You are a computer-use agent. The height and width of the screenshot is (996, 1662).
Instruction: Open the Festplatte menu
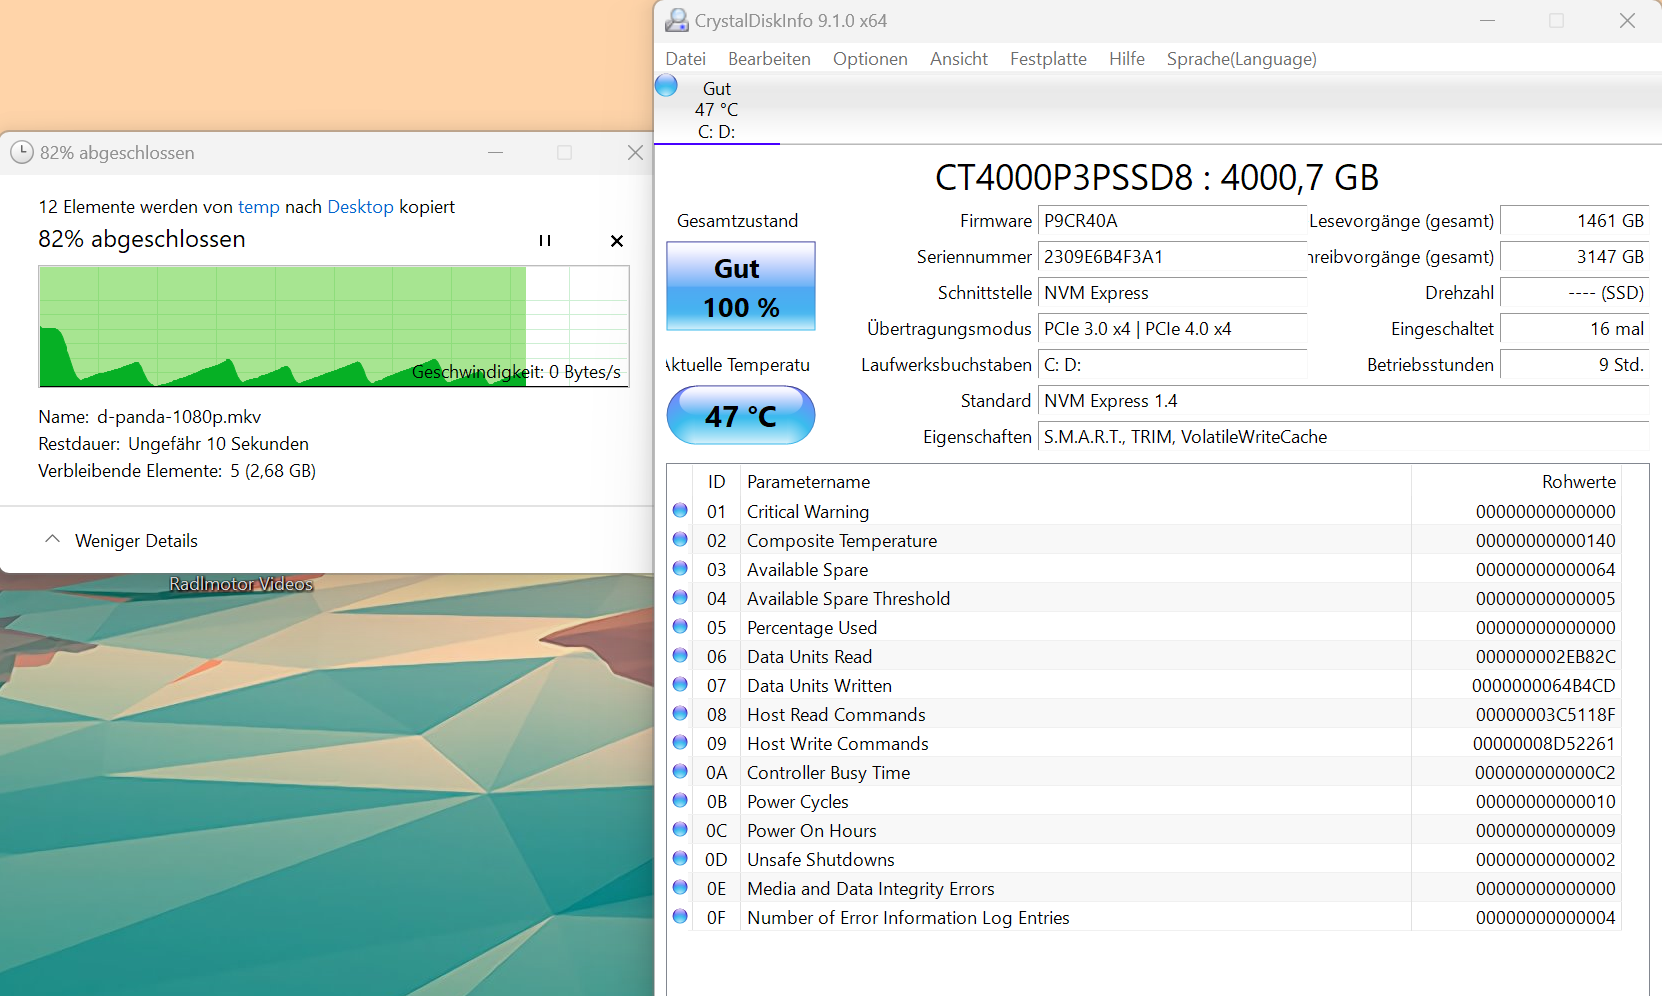1048,59
